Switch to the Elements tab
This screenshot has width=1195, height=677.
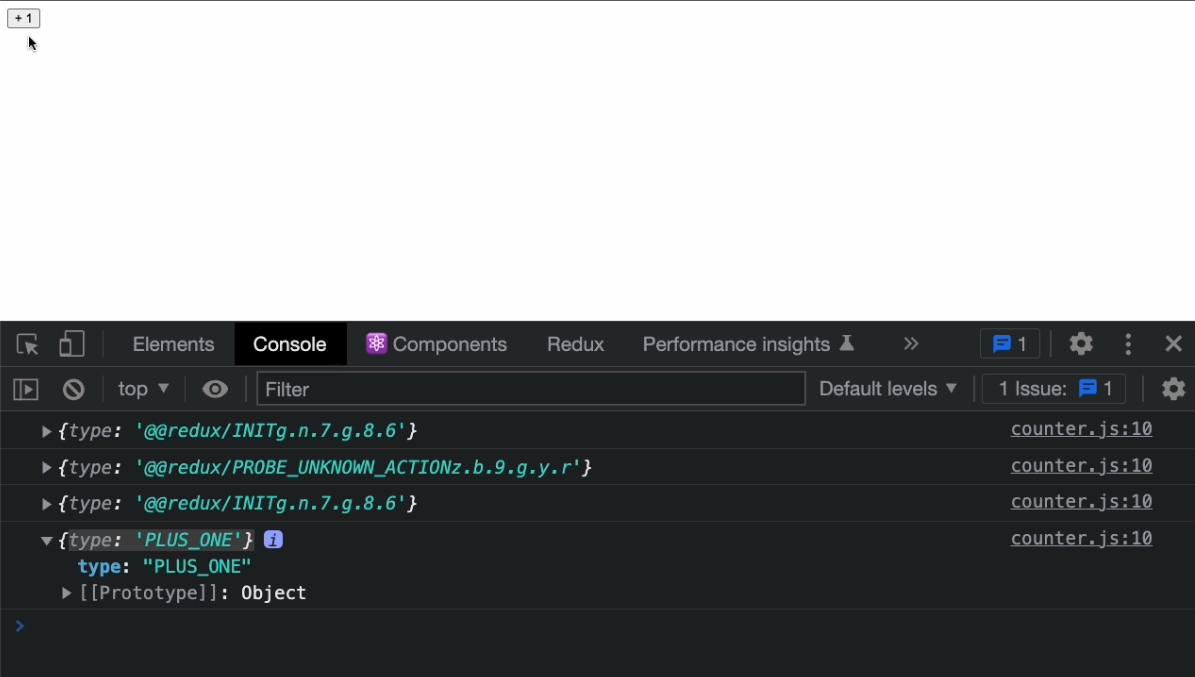coord(172,343)
